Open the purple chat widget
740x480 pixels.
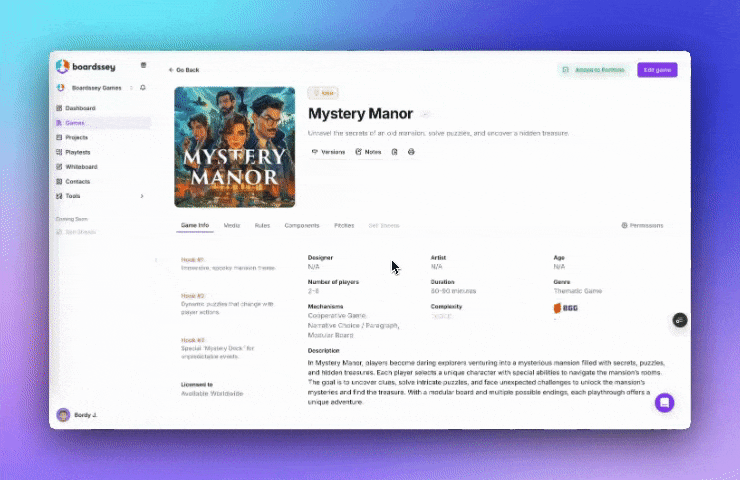click(x=664, y=403)
